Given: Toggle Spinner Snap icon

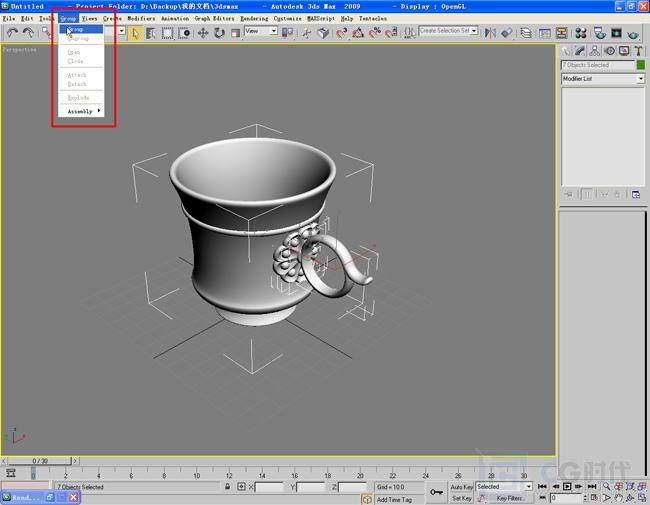Looking at the screenshot, I should pos(391,33).
